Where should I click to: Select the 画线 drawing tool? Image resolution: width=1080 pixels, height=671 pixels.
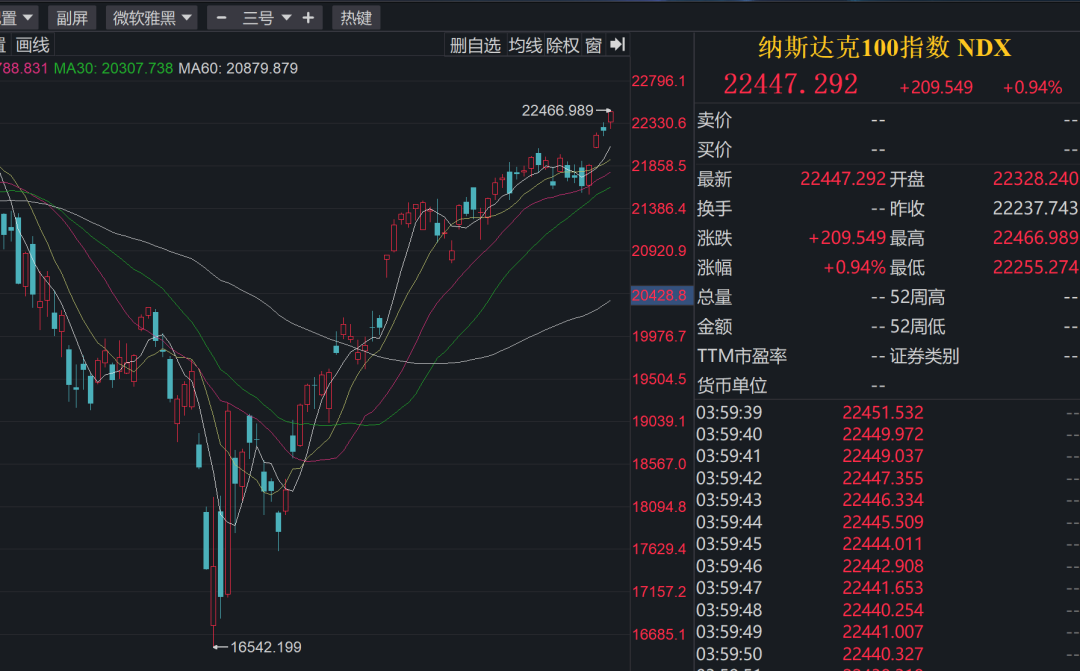click(33, 44)
